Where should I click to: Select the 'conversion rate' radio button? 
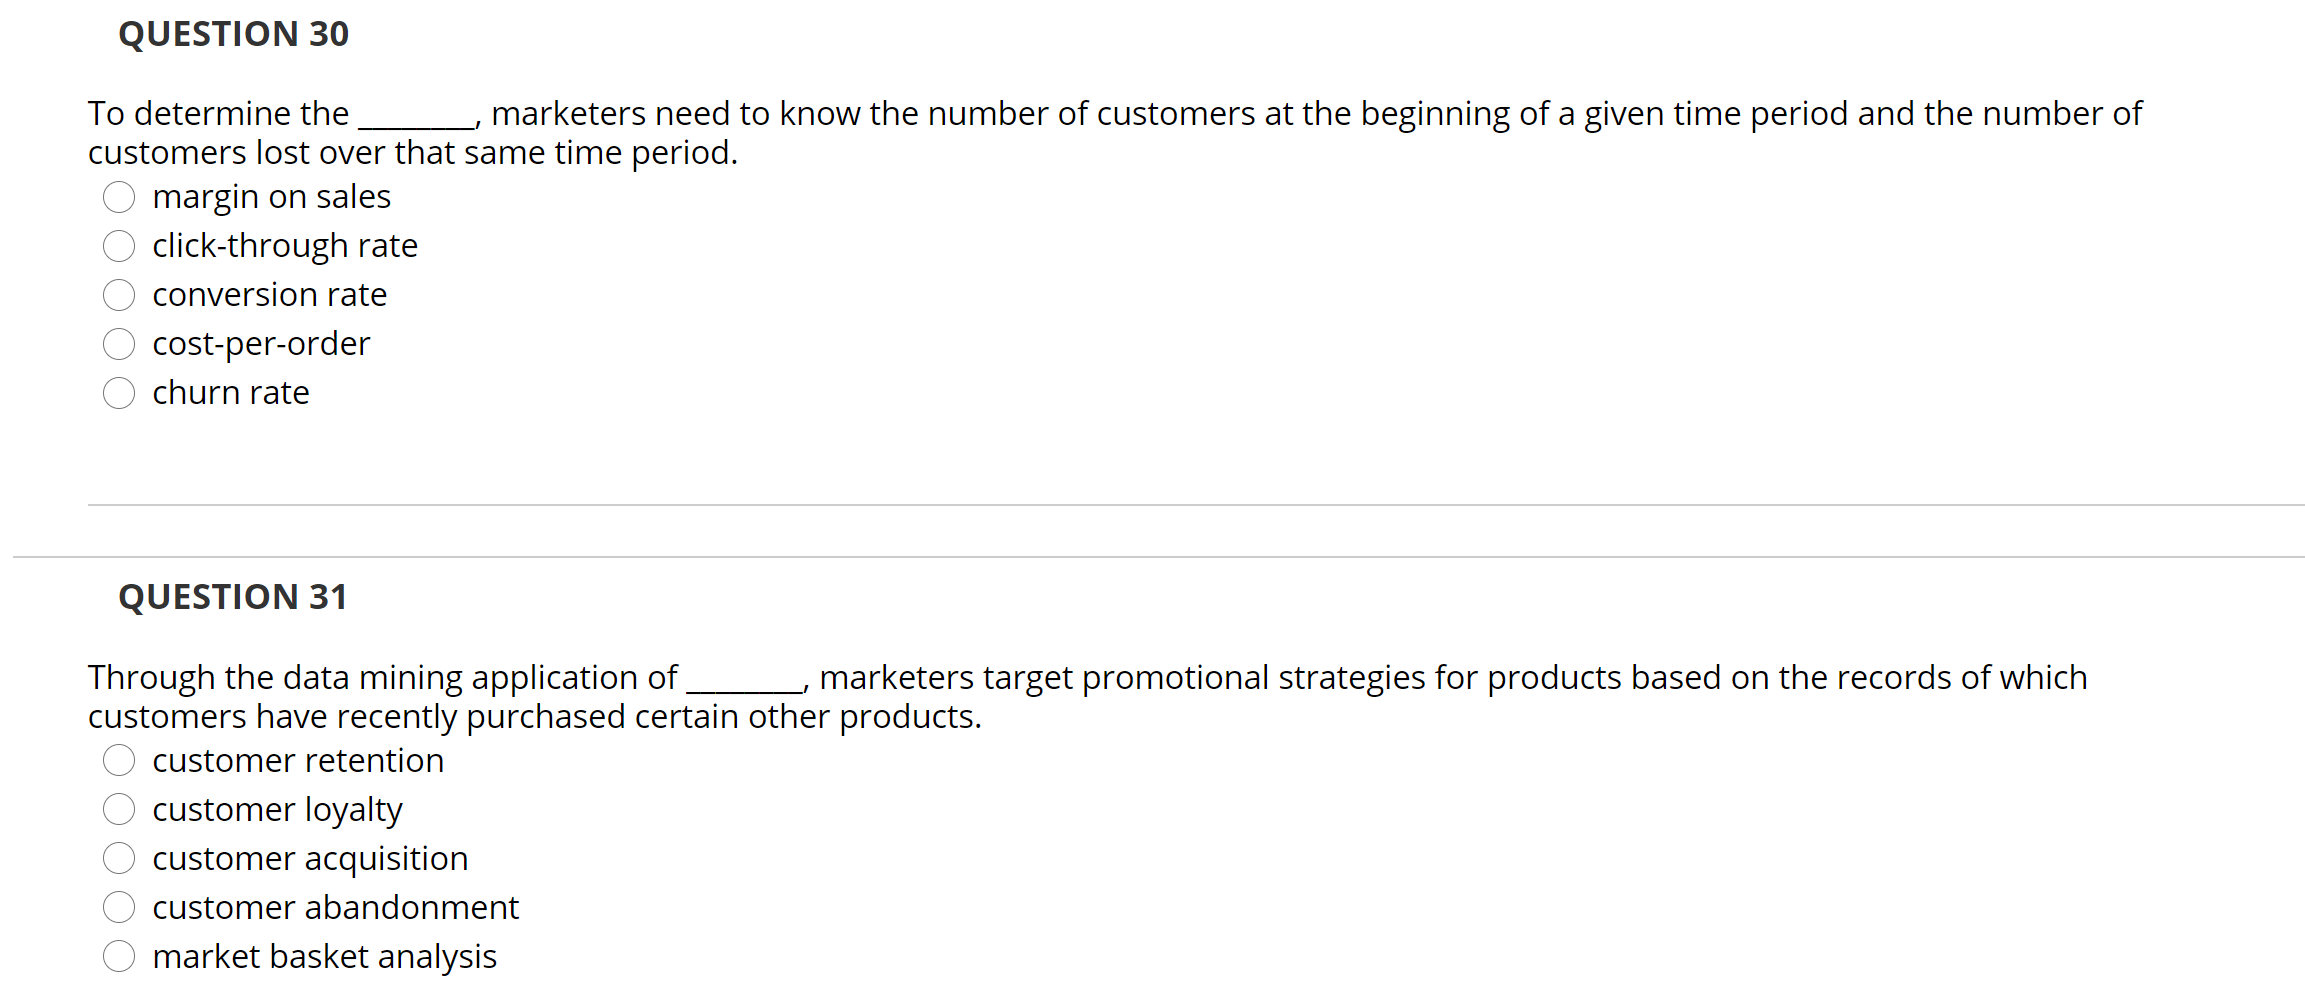point(119,295)
